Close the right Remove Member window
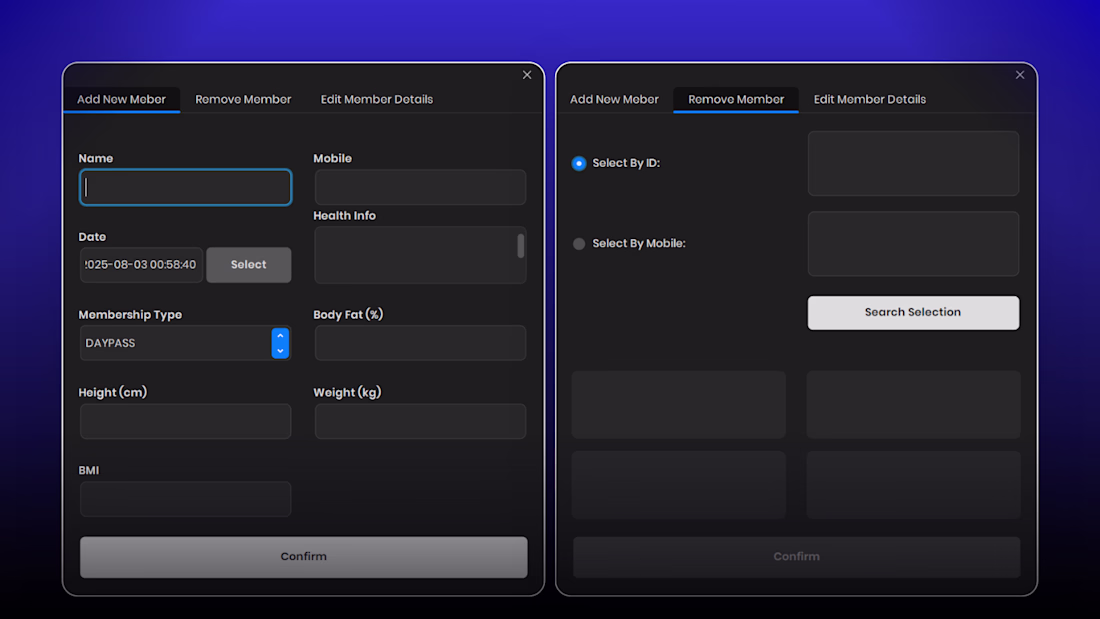 (1020, 75)
